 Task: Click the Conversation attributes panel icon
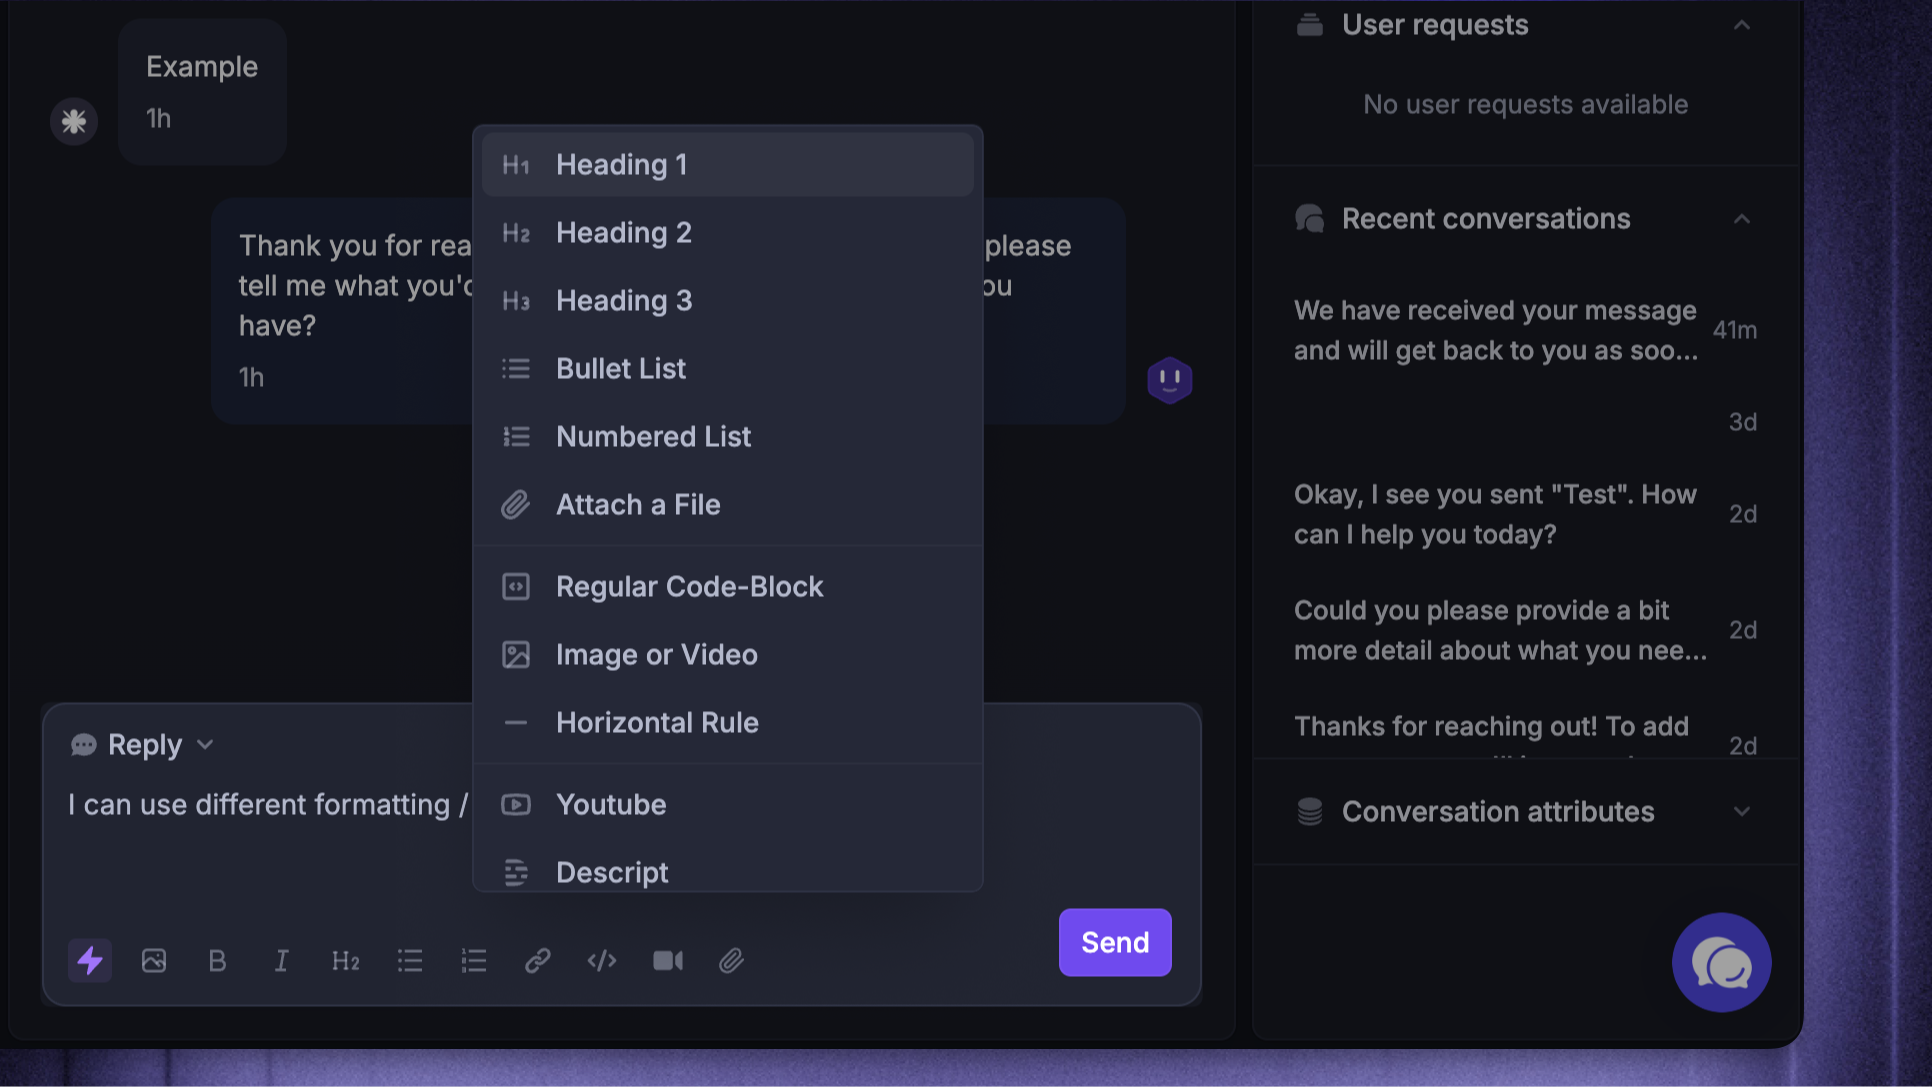coord(1310,811)
